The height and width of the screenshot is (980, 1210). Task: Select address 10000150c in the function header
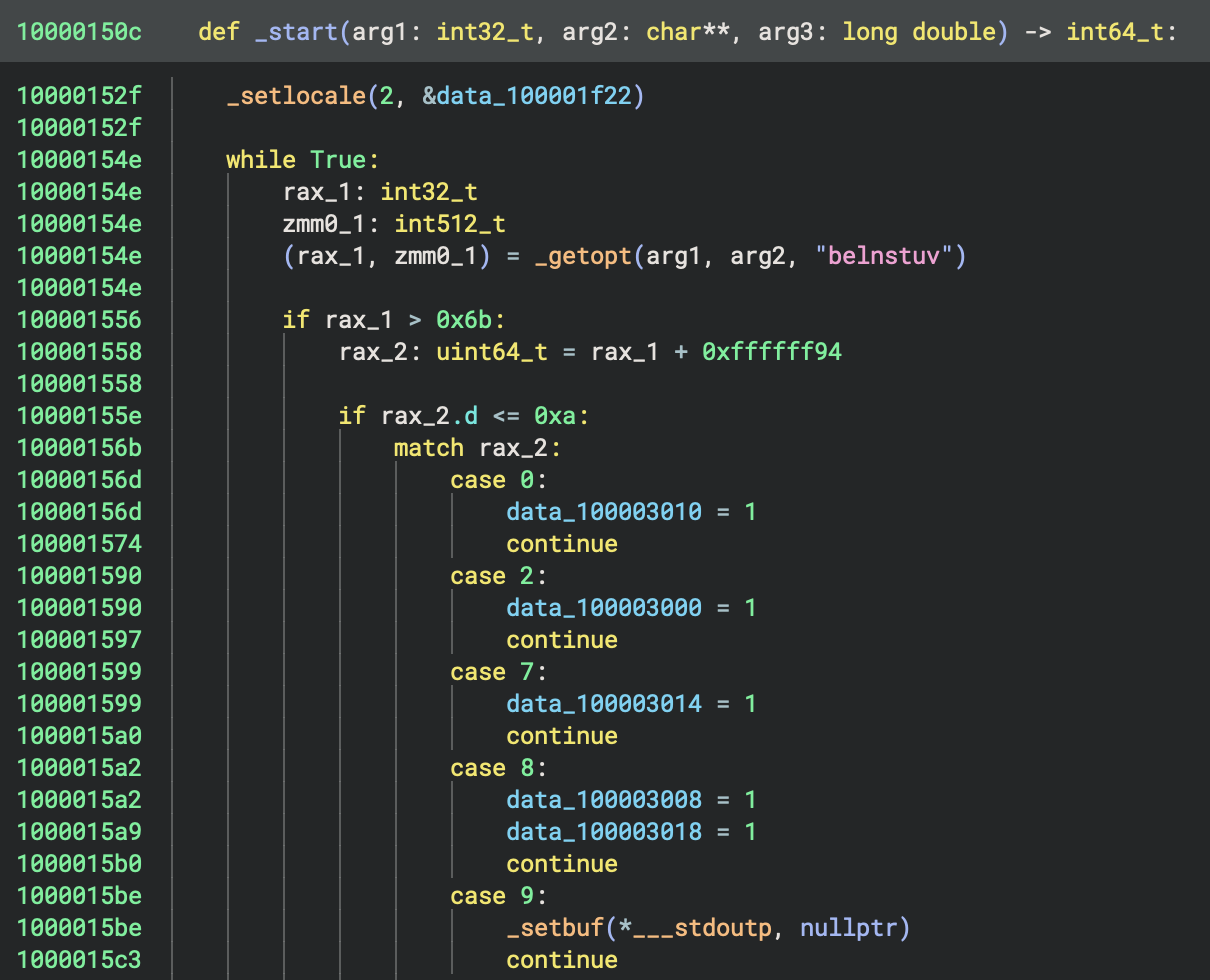(x=79, y=31)
